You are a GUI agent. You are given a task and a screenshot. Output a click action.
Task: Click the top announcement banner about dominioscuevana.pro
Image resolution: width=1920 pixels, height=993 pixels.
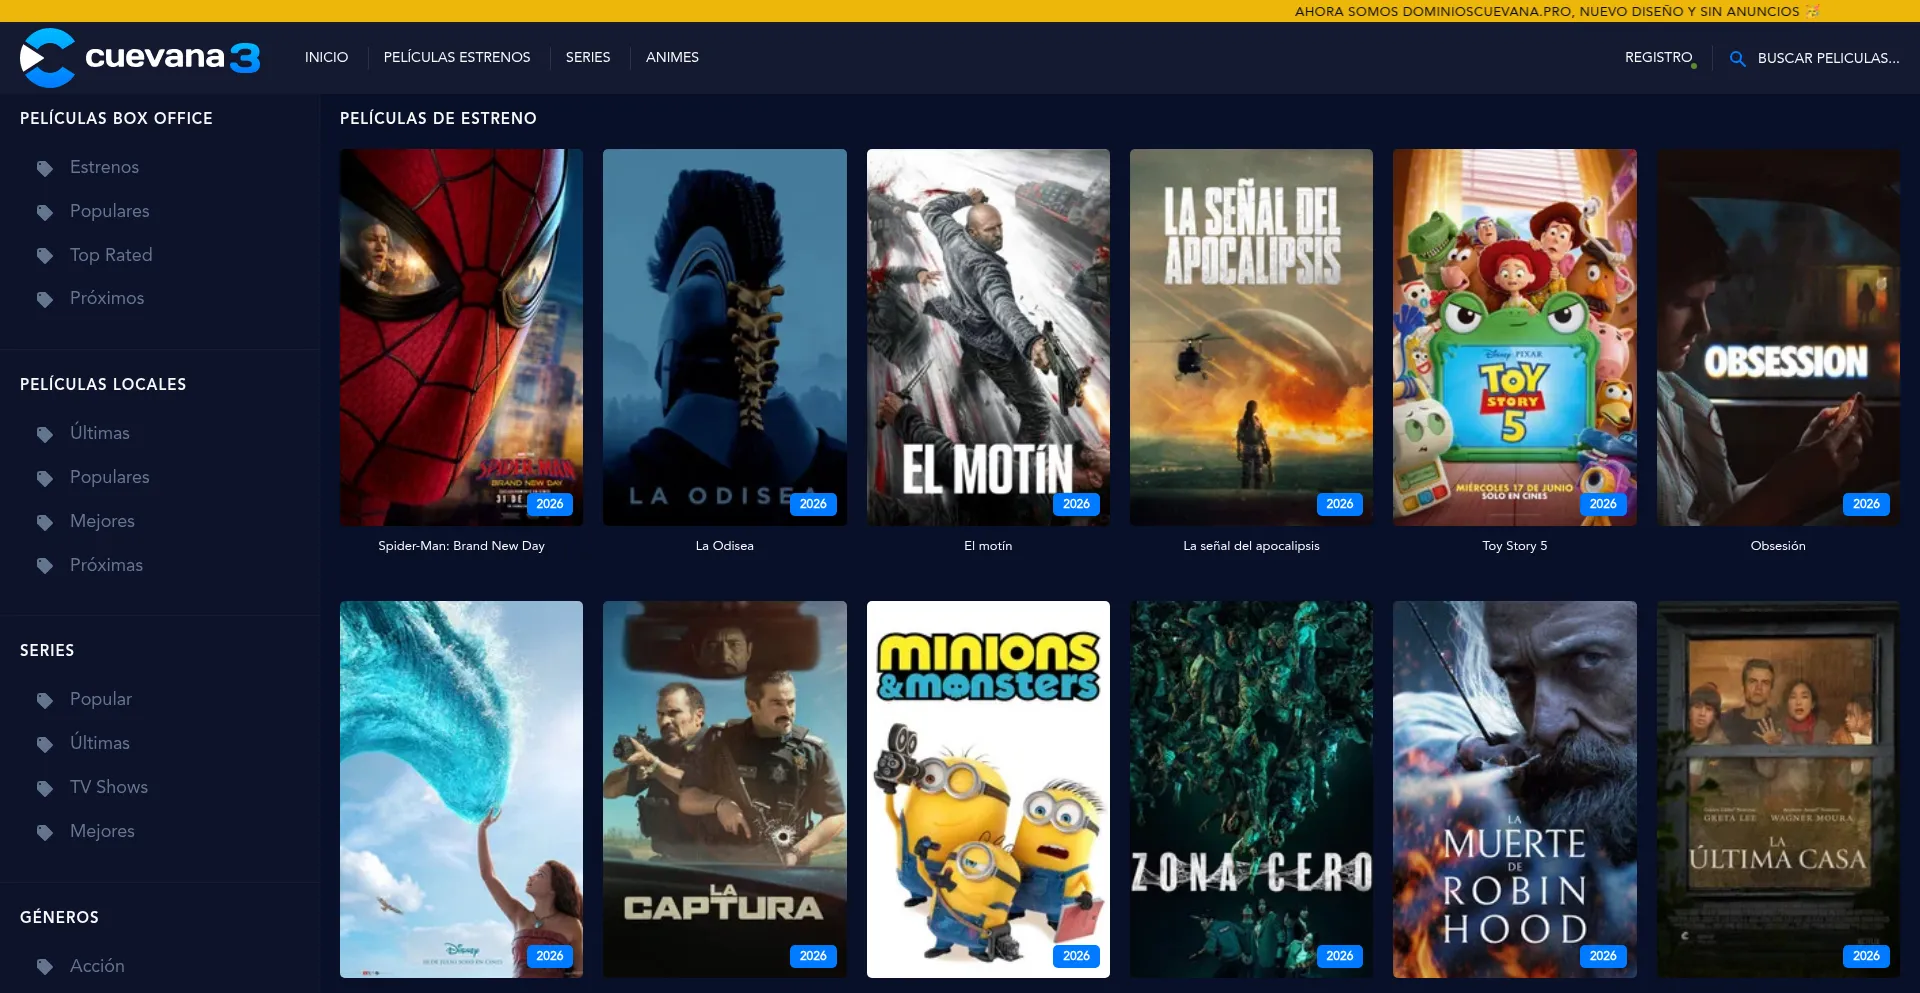click(x=1557, y=11)
